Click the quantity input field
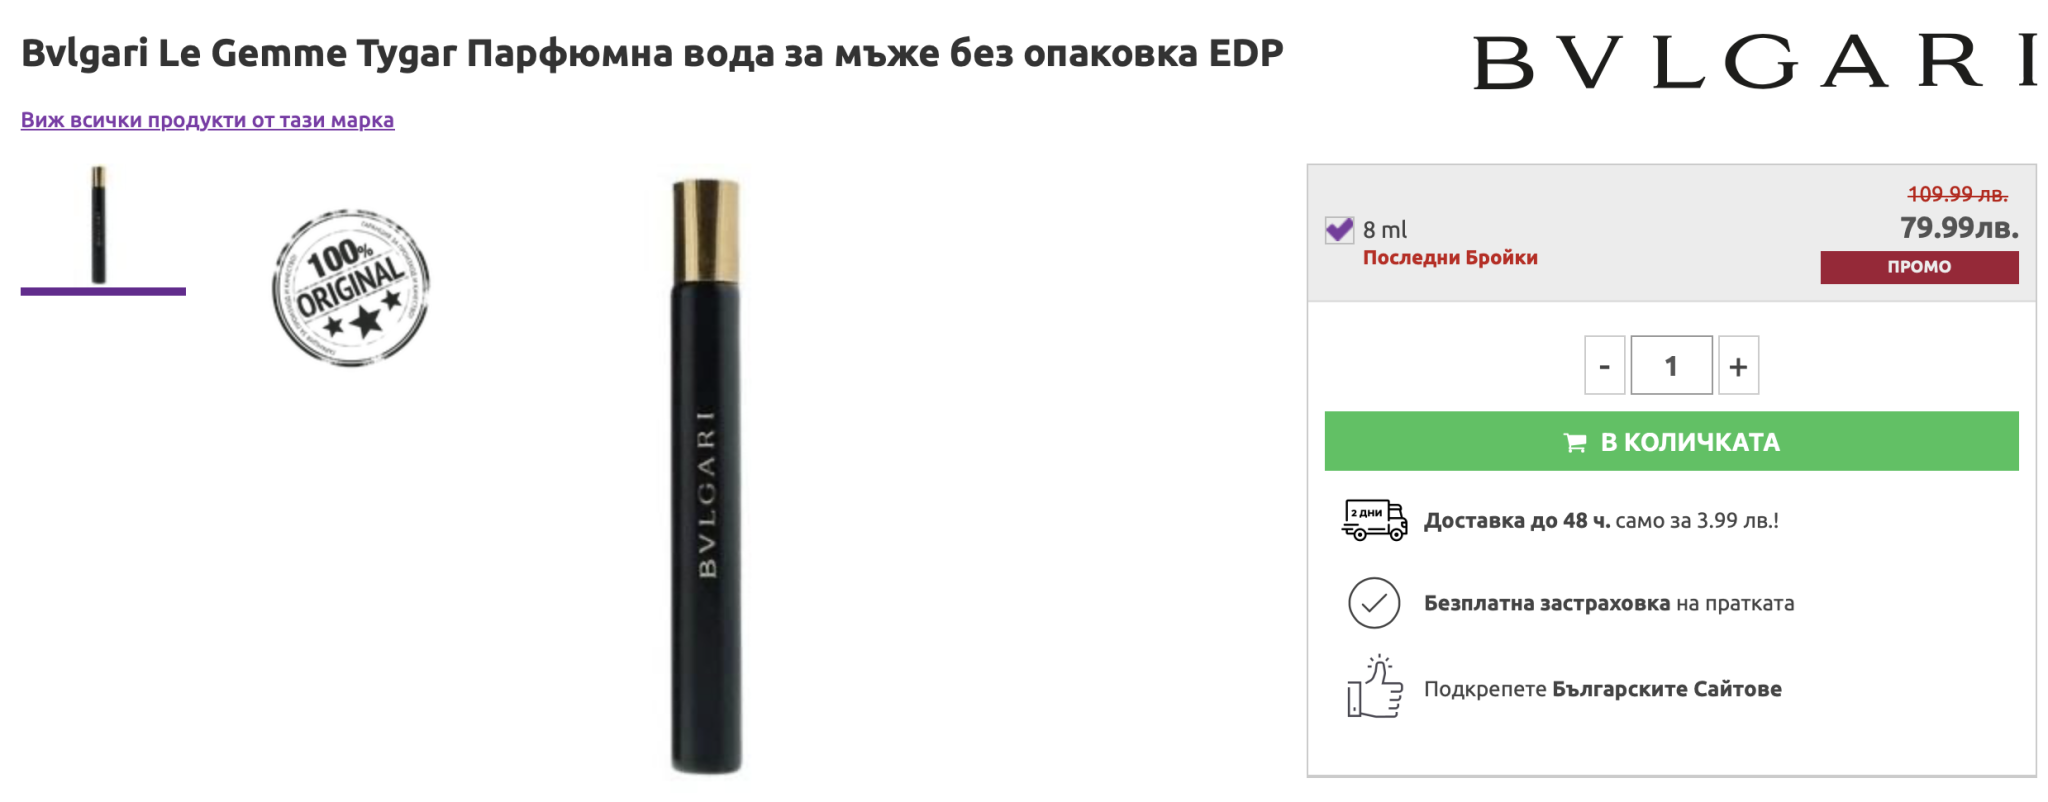The image size is (2048, 802). [x=1671, y=366]
